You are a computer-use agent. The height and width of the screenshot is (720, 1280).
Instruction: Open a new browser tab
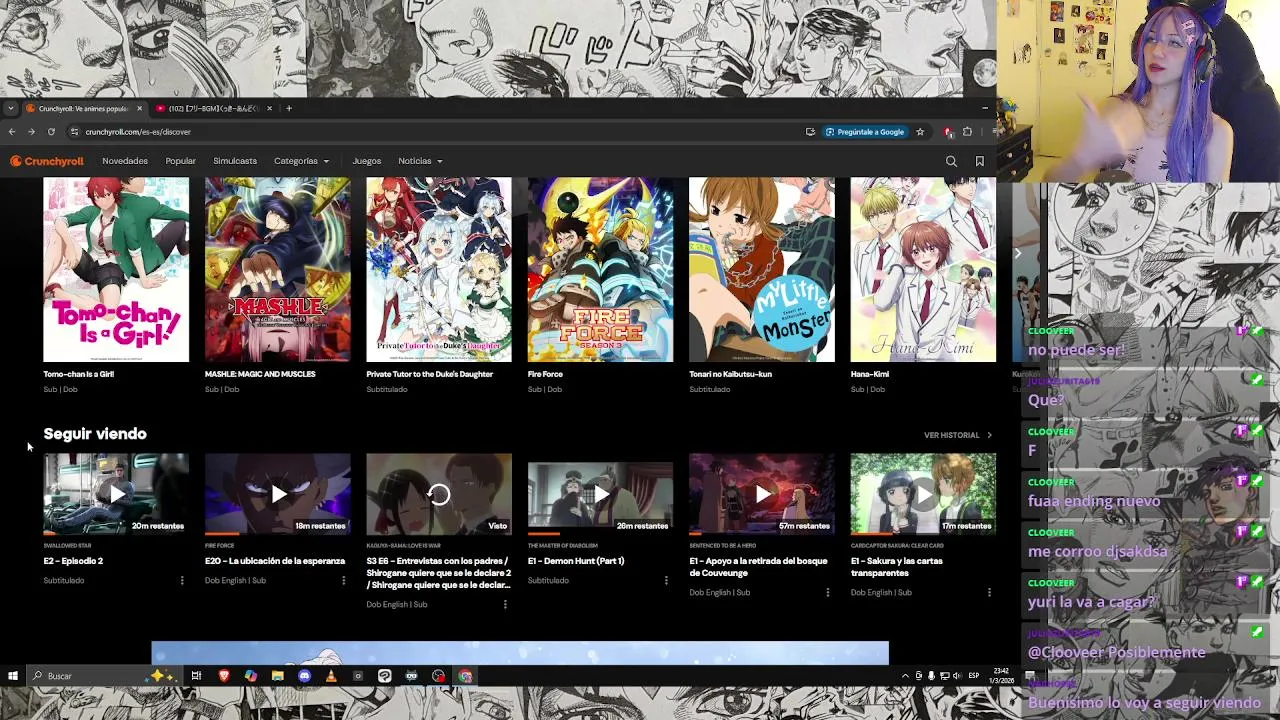pyautogui.click(x=289, y=108)
